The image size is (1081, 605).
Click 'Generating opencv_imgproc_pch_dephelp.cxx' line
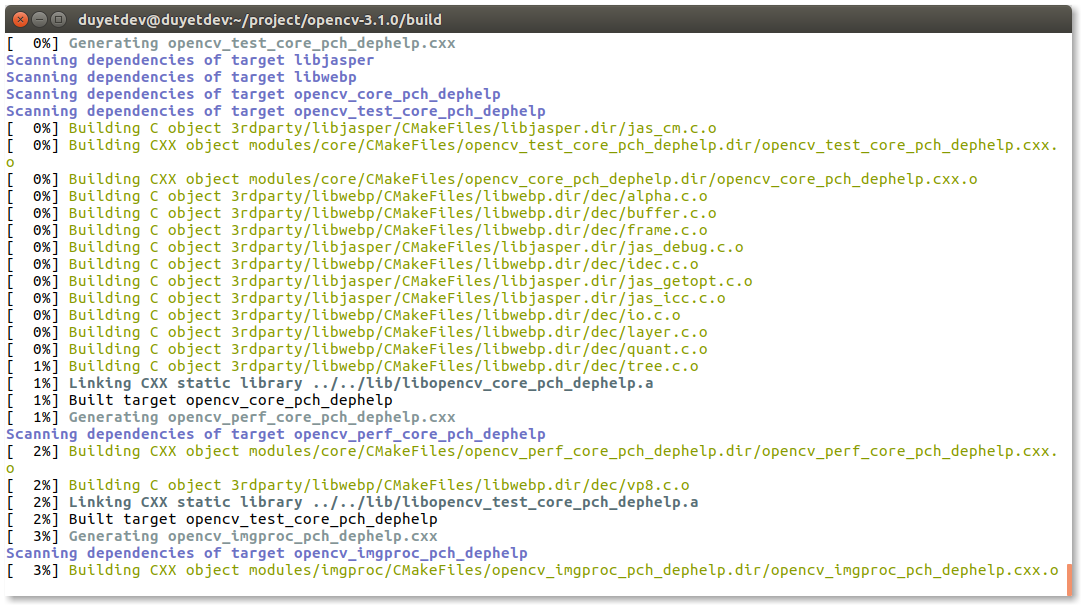(x=222, y=536)
